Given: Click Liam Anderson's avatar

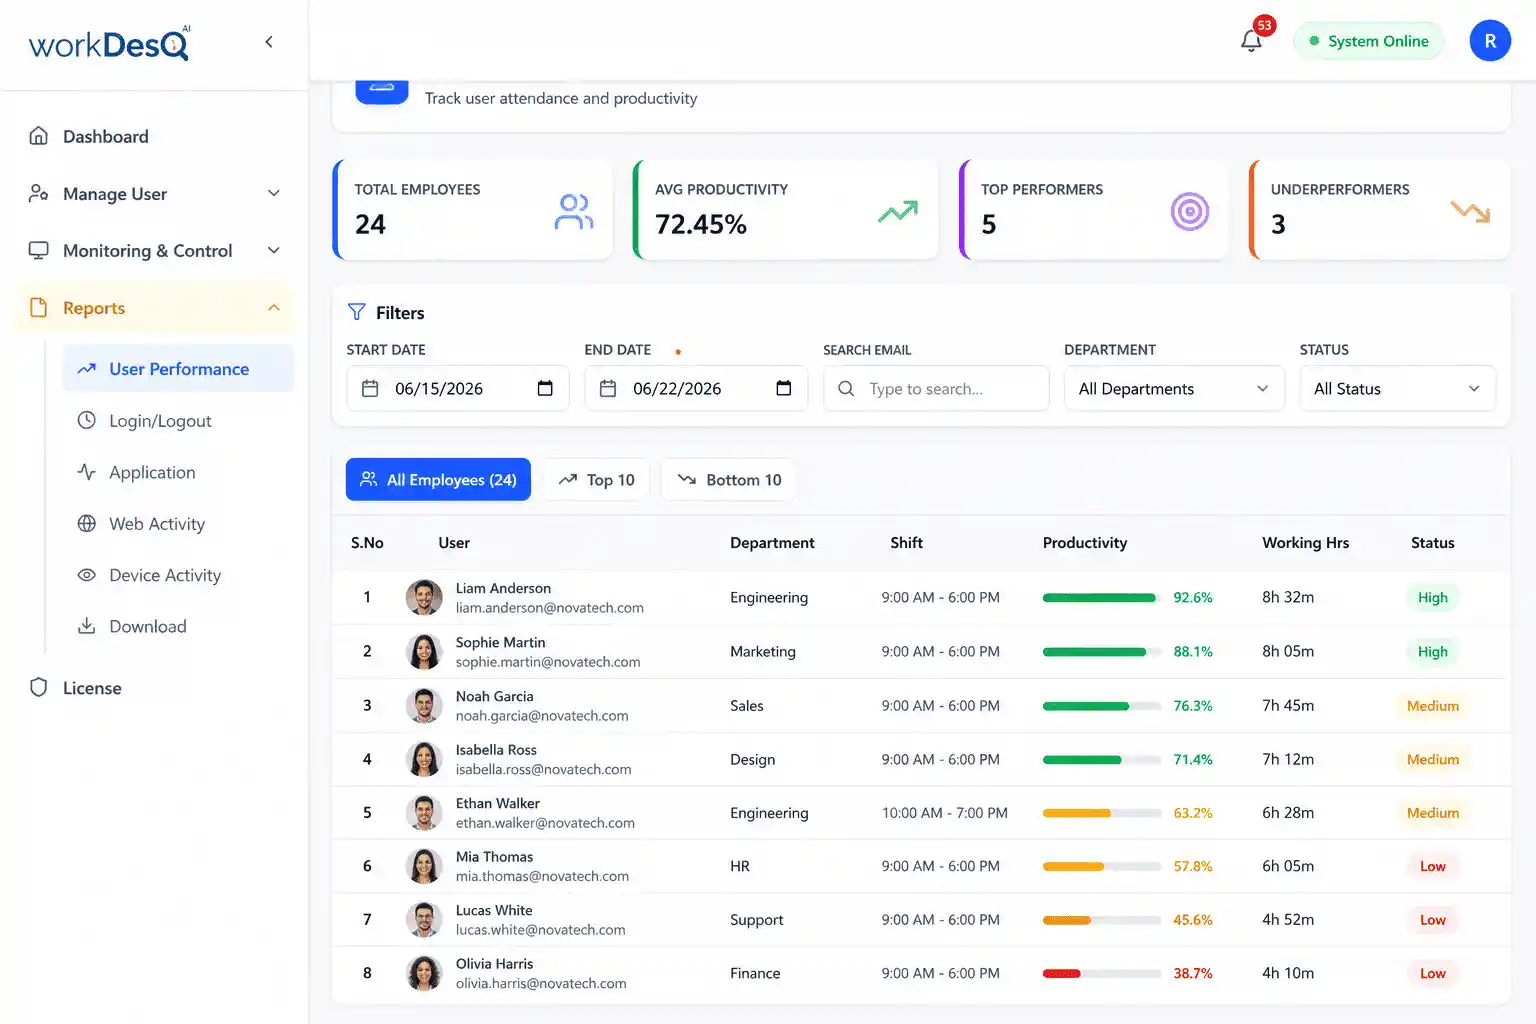Looking at the screenshot, I should [424, 598].
